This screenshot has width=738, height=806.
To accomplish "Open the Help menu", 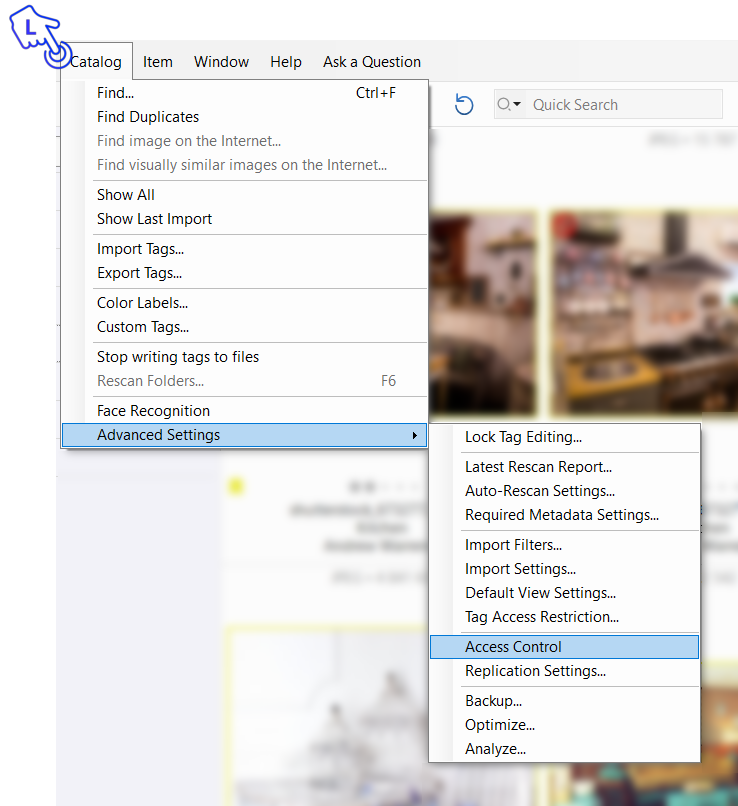I will coord(286,62).
